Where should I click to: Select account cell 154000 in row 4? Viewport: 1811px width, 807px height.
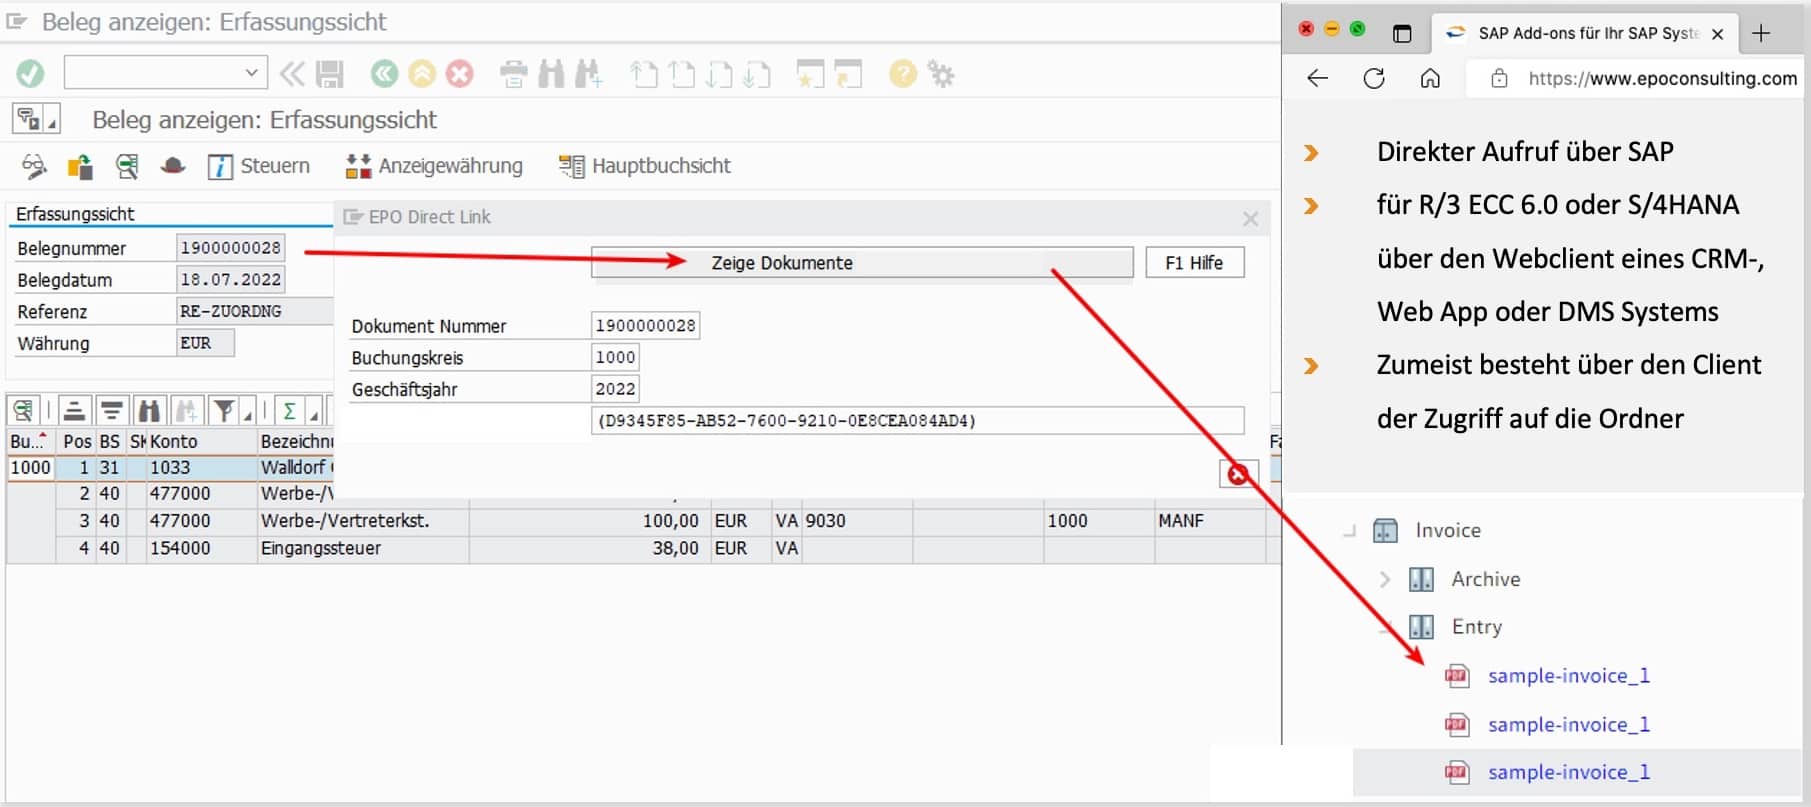tap(200, 548)
